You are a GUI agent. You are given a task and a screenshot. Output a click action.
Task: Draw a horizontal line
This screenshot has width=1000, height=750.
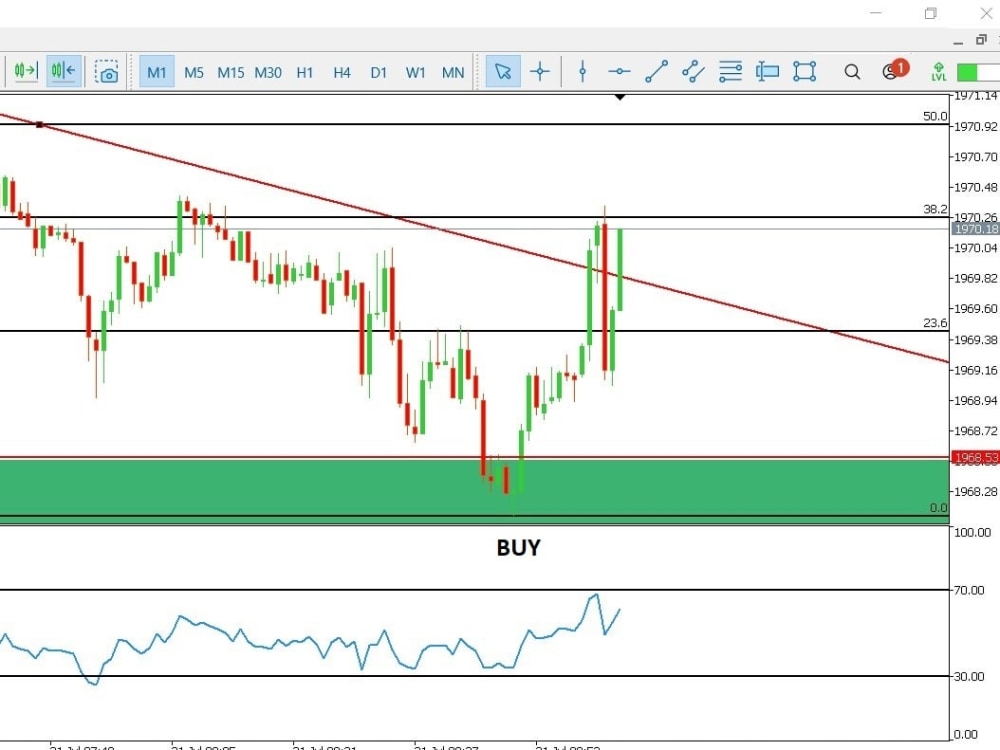619,71
